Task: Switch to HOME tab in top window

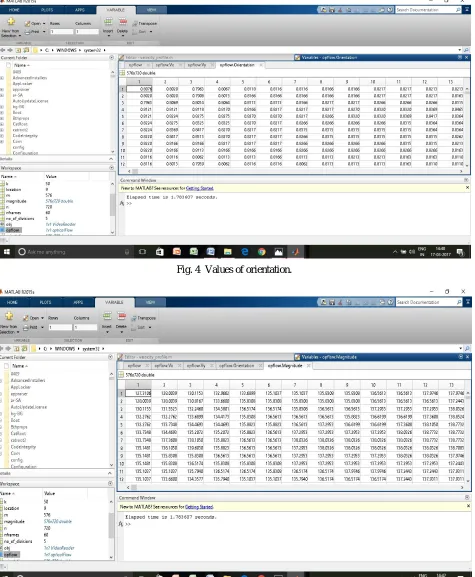Action: point(14,10)
